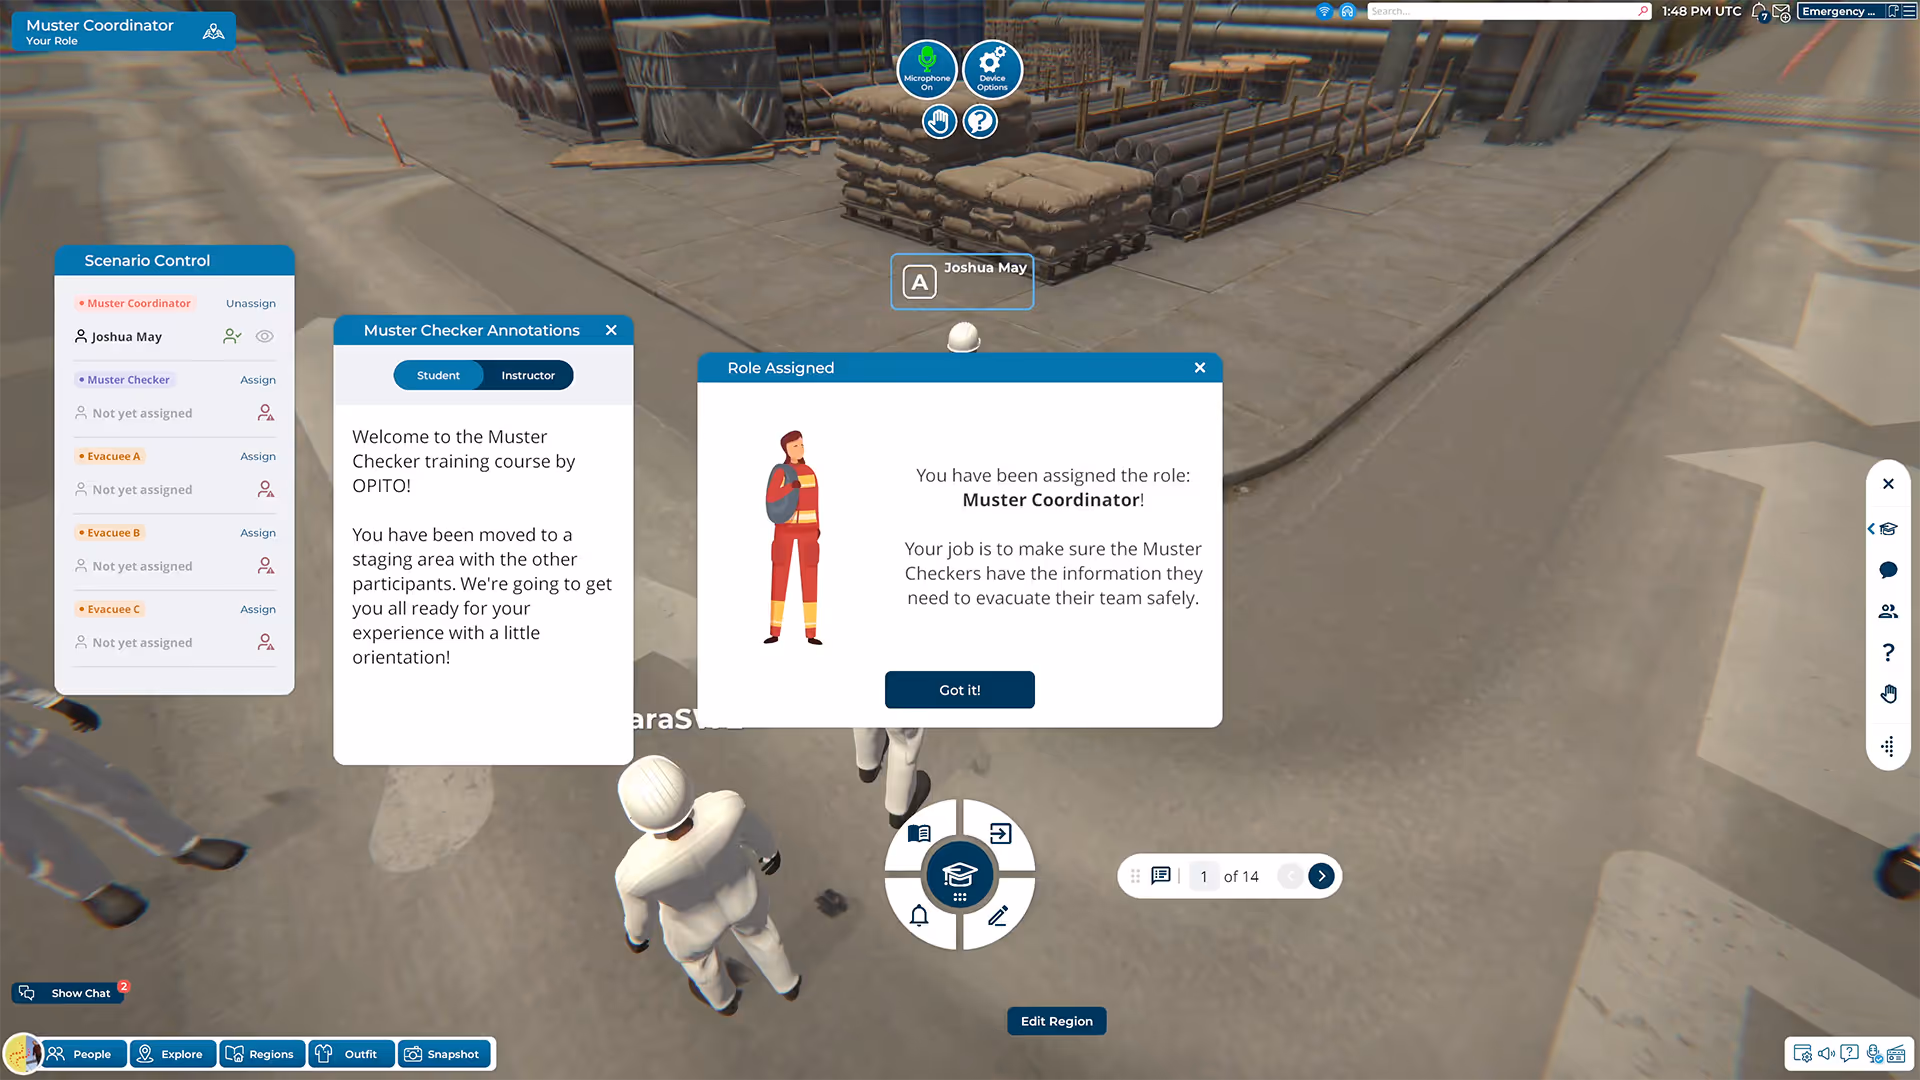Show the chat panel
Viewport: 1920px width, 1080px height.
point(68,993)
